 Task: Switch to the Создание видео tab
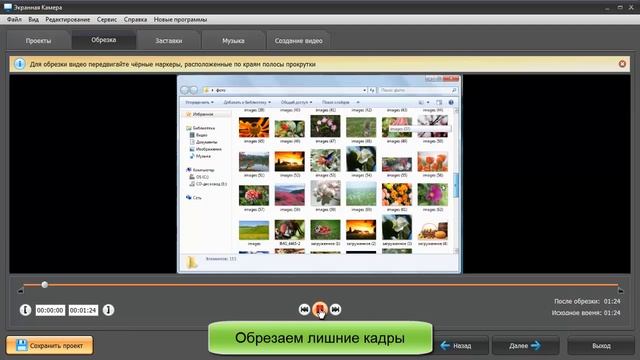(x=298, y=41)
